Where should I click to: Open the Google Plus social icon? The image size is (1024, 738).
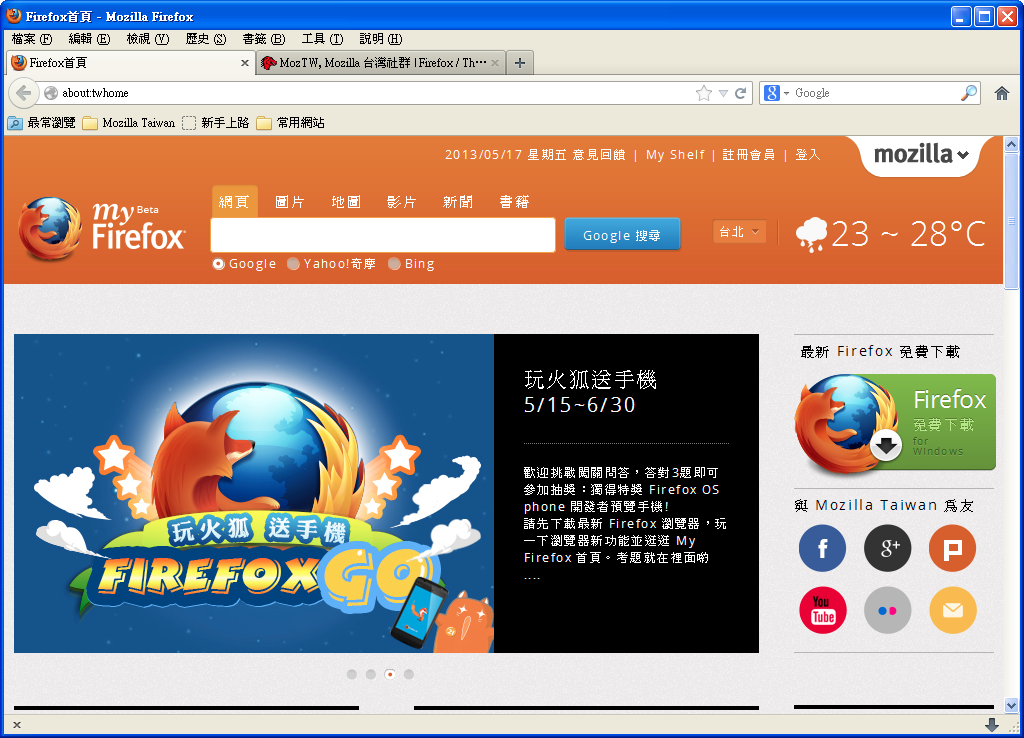(887, 548)
